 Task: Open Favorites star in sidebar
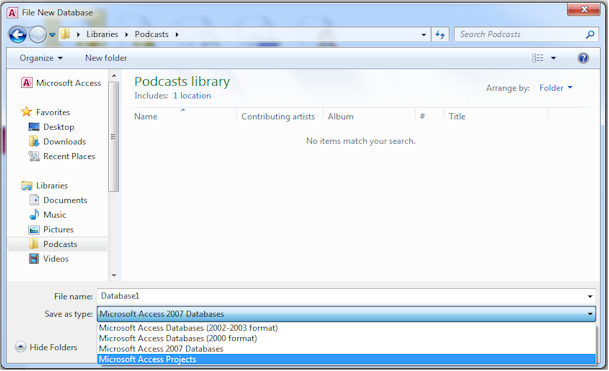26,112
